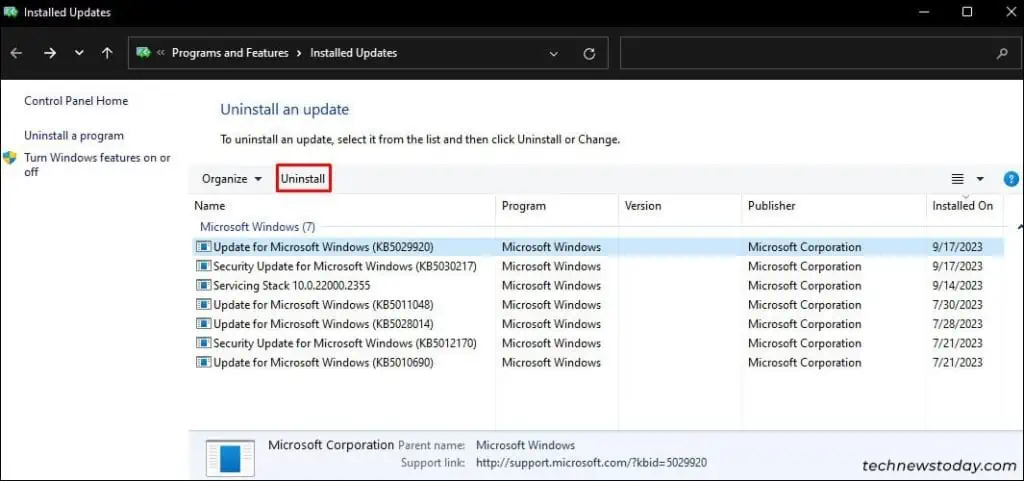The image size is (1024, 481).
Task: Select update KB5029920 row
Action: [x=598, y=247]
